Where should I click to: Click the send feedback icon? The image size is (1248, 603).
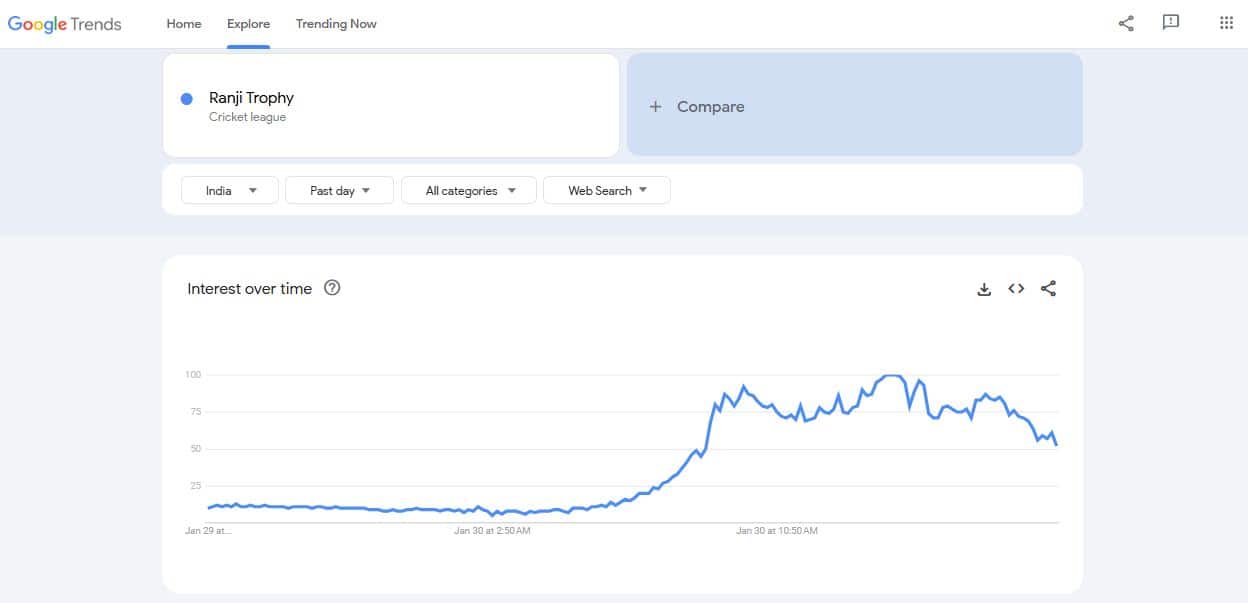[x=1171, y=23]
